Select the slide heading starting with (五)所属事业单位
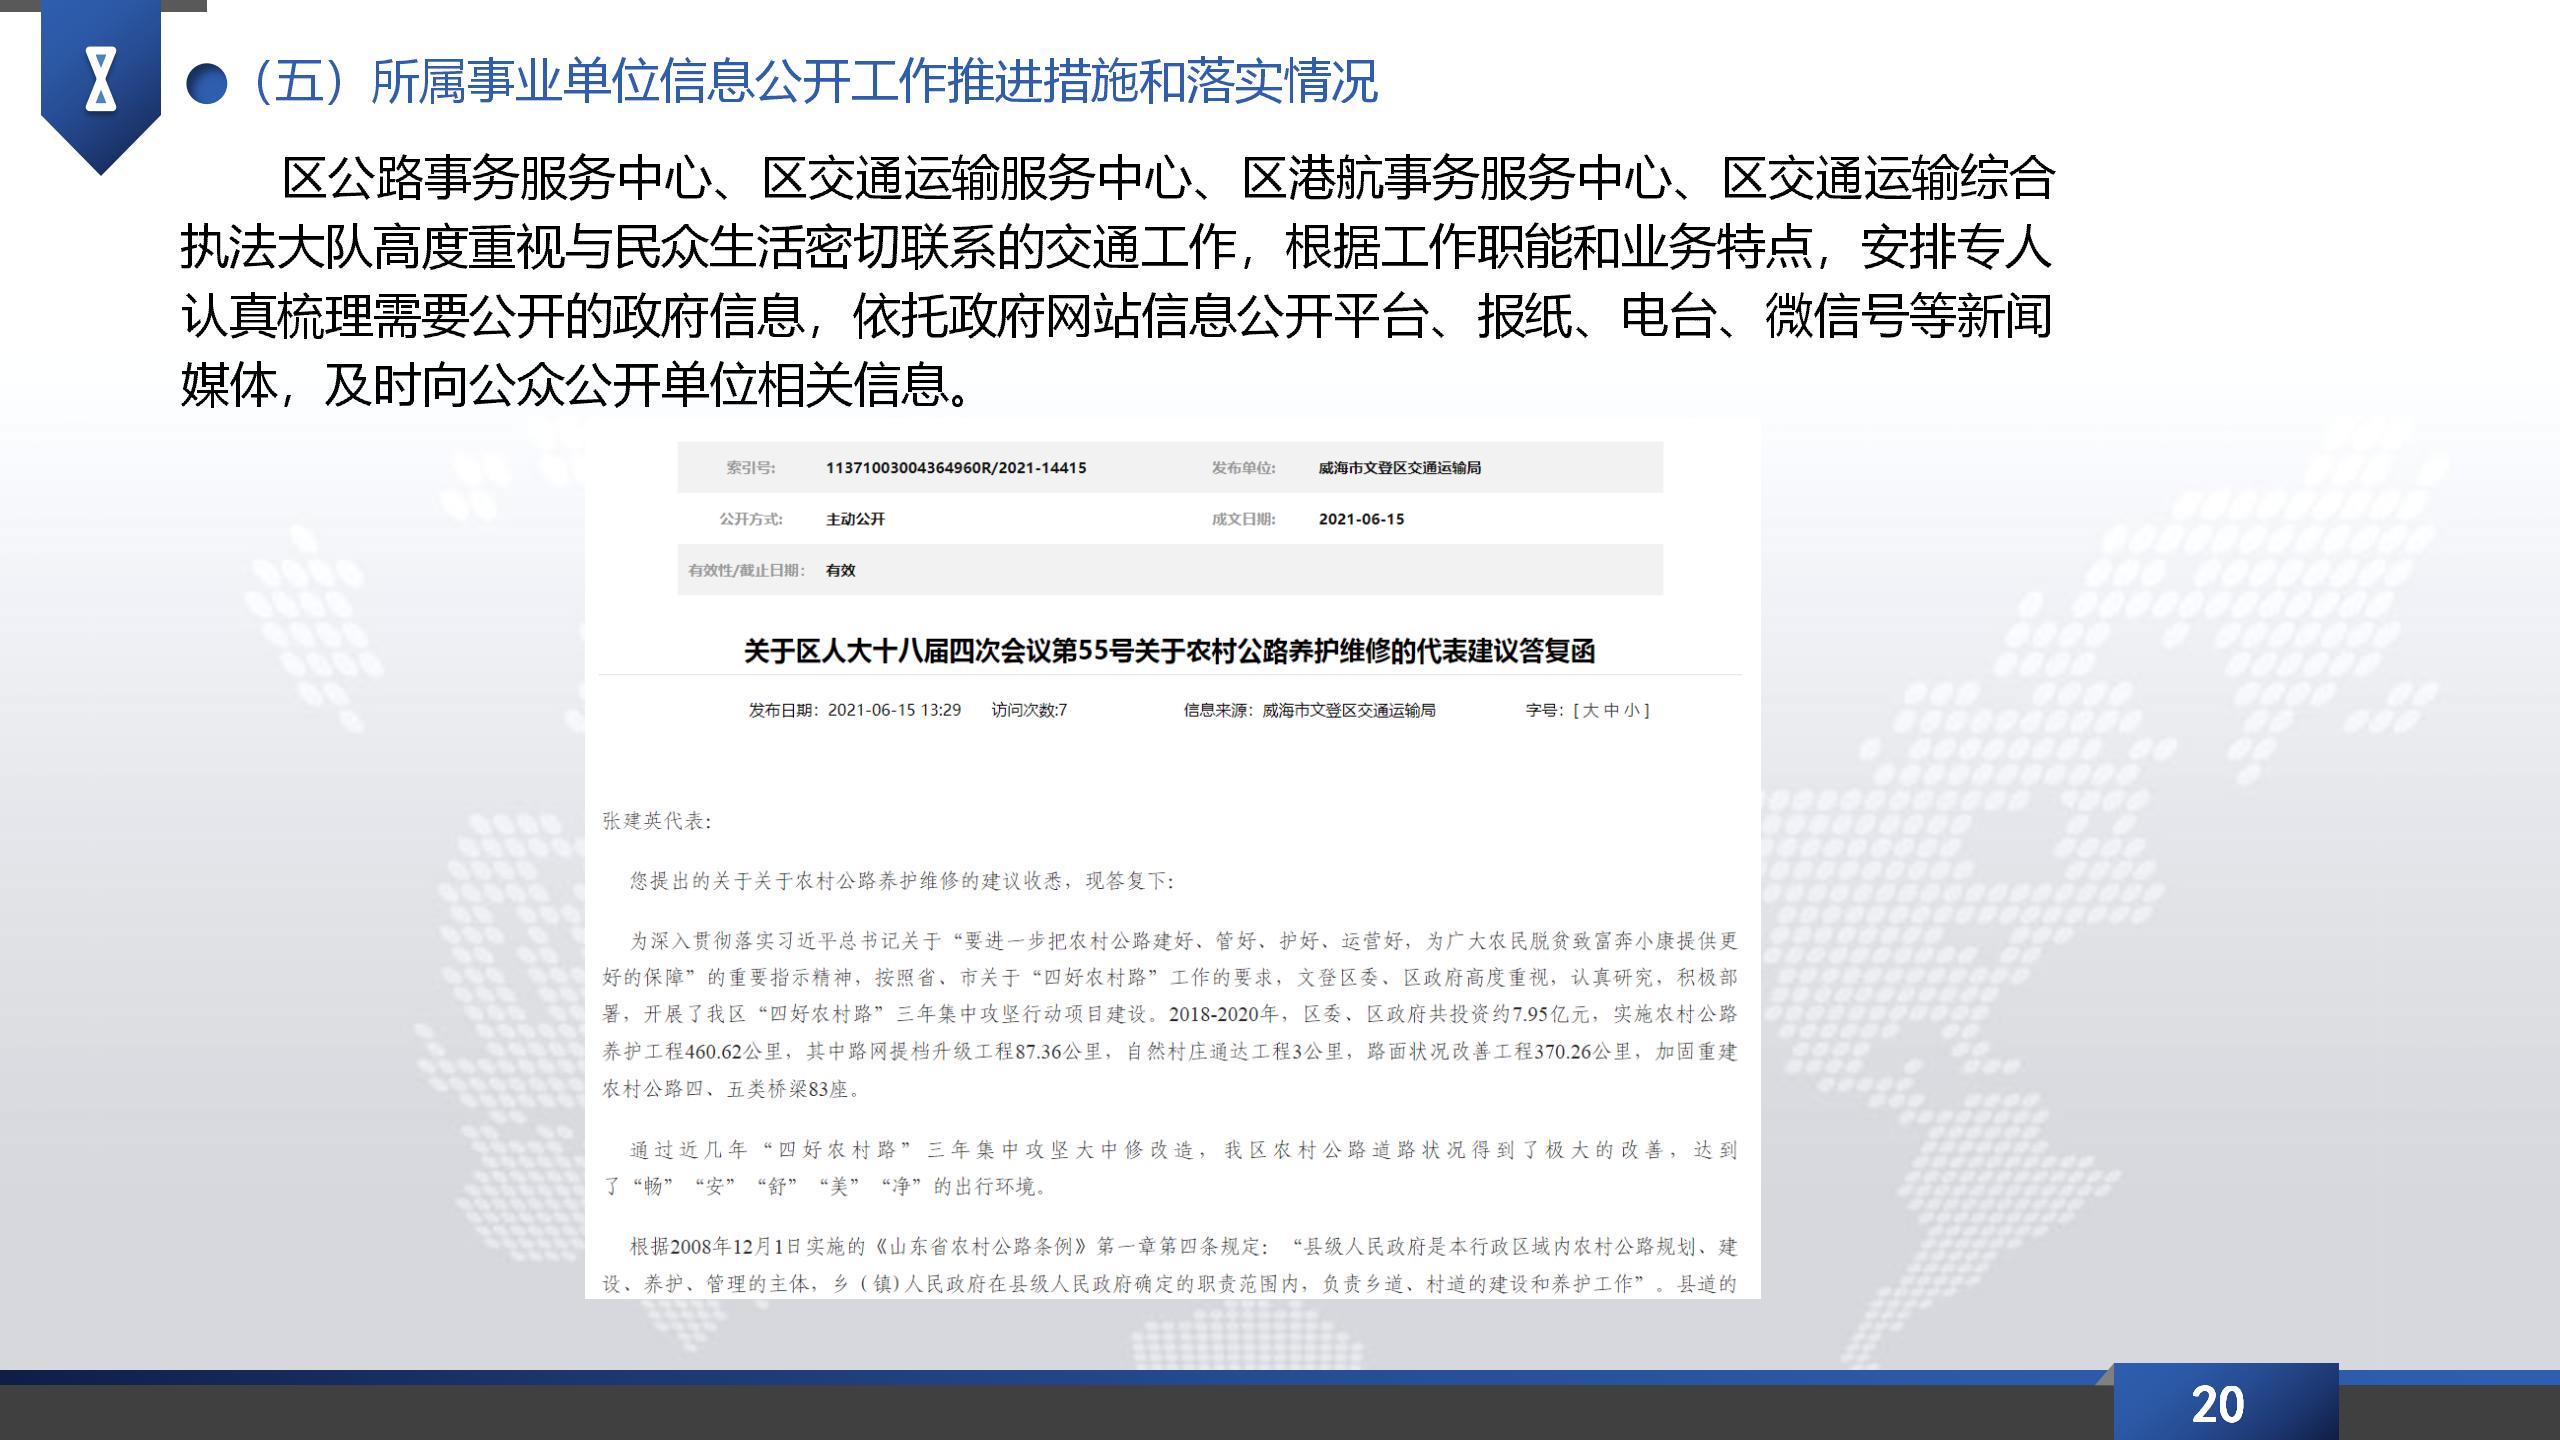This screenshot has height=1440, width=2560. pyautogui.click(x=815, y=82)
